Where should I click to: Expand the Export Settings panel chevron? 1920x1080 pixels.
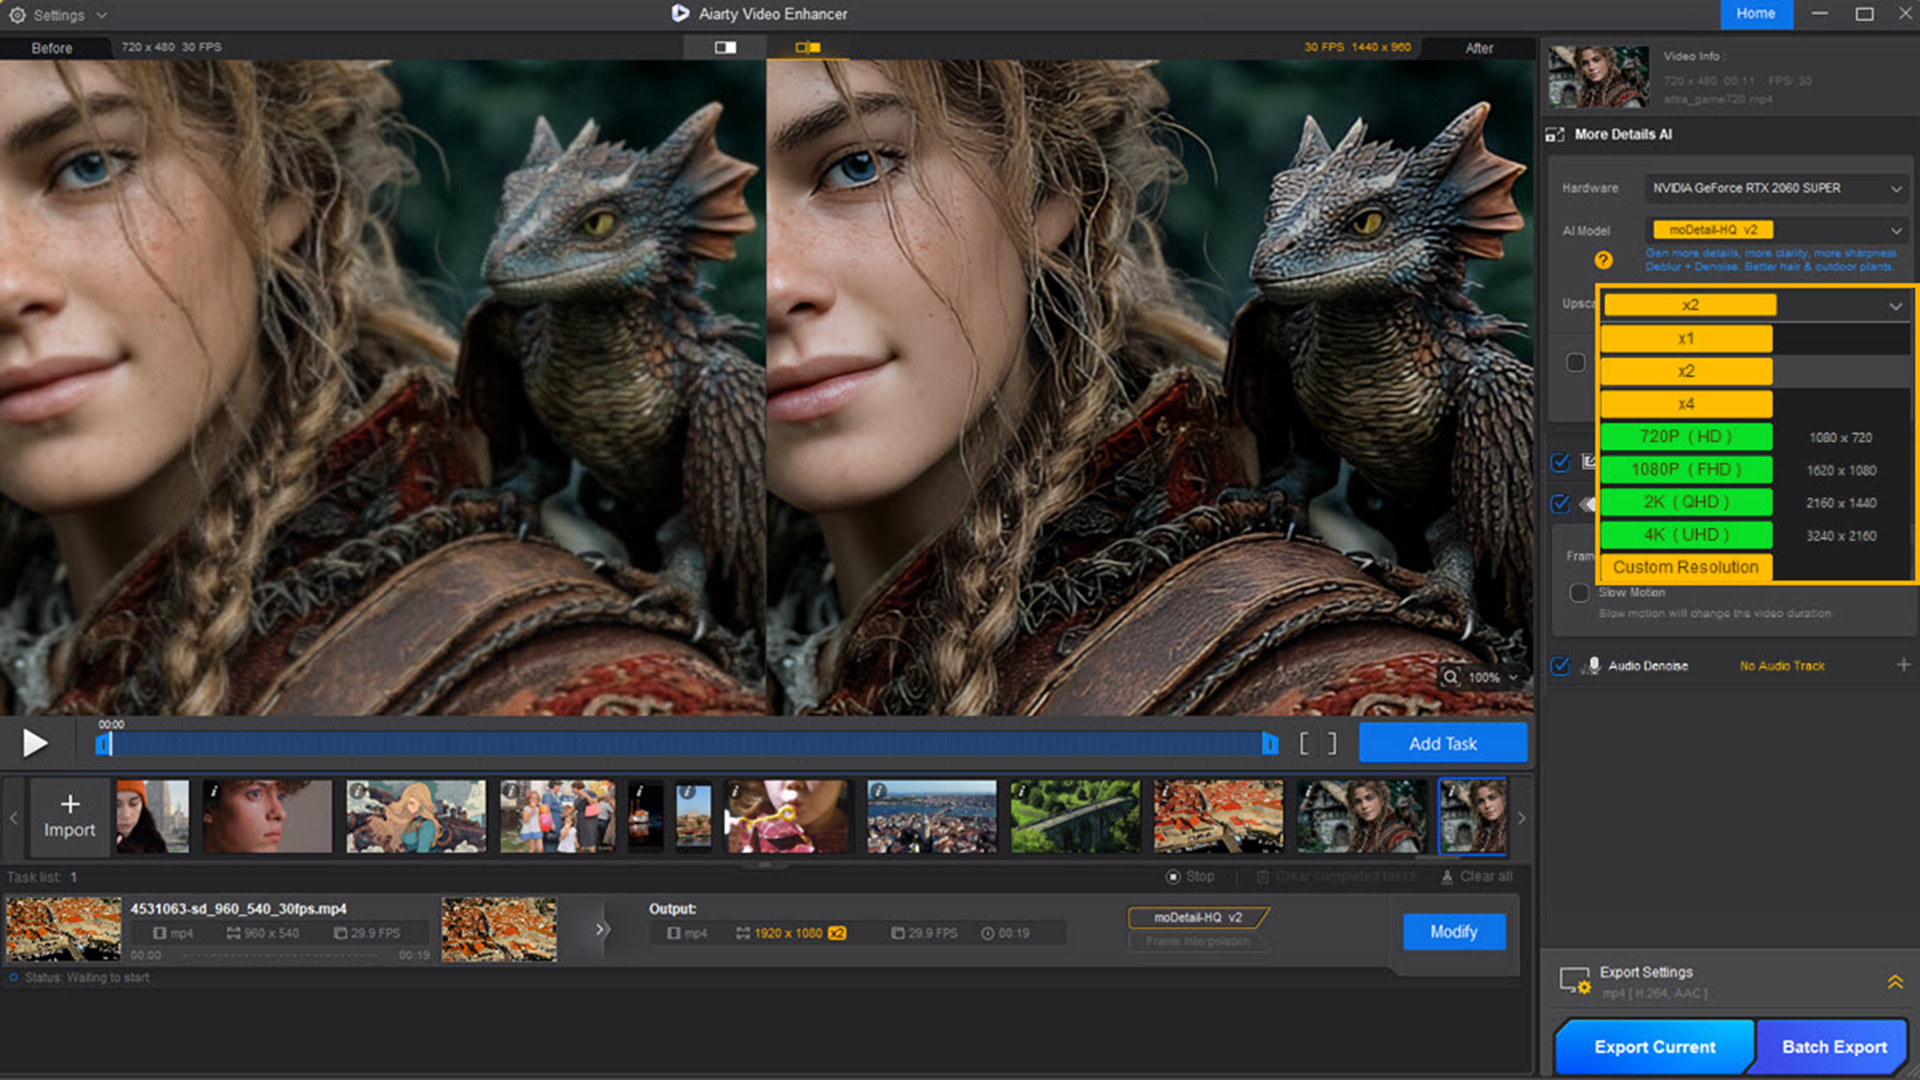1894,982
